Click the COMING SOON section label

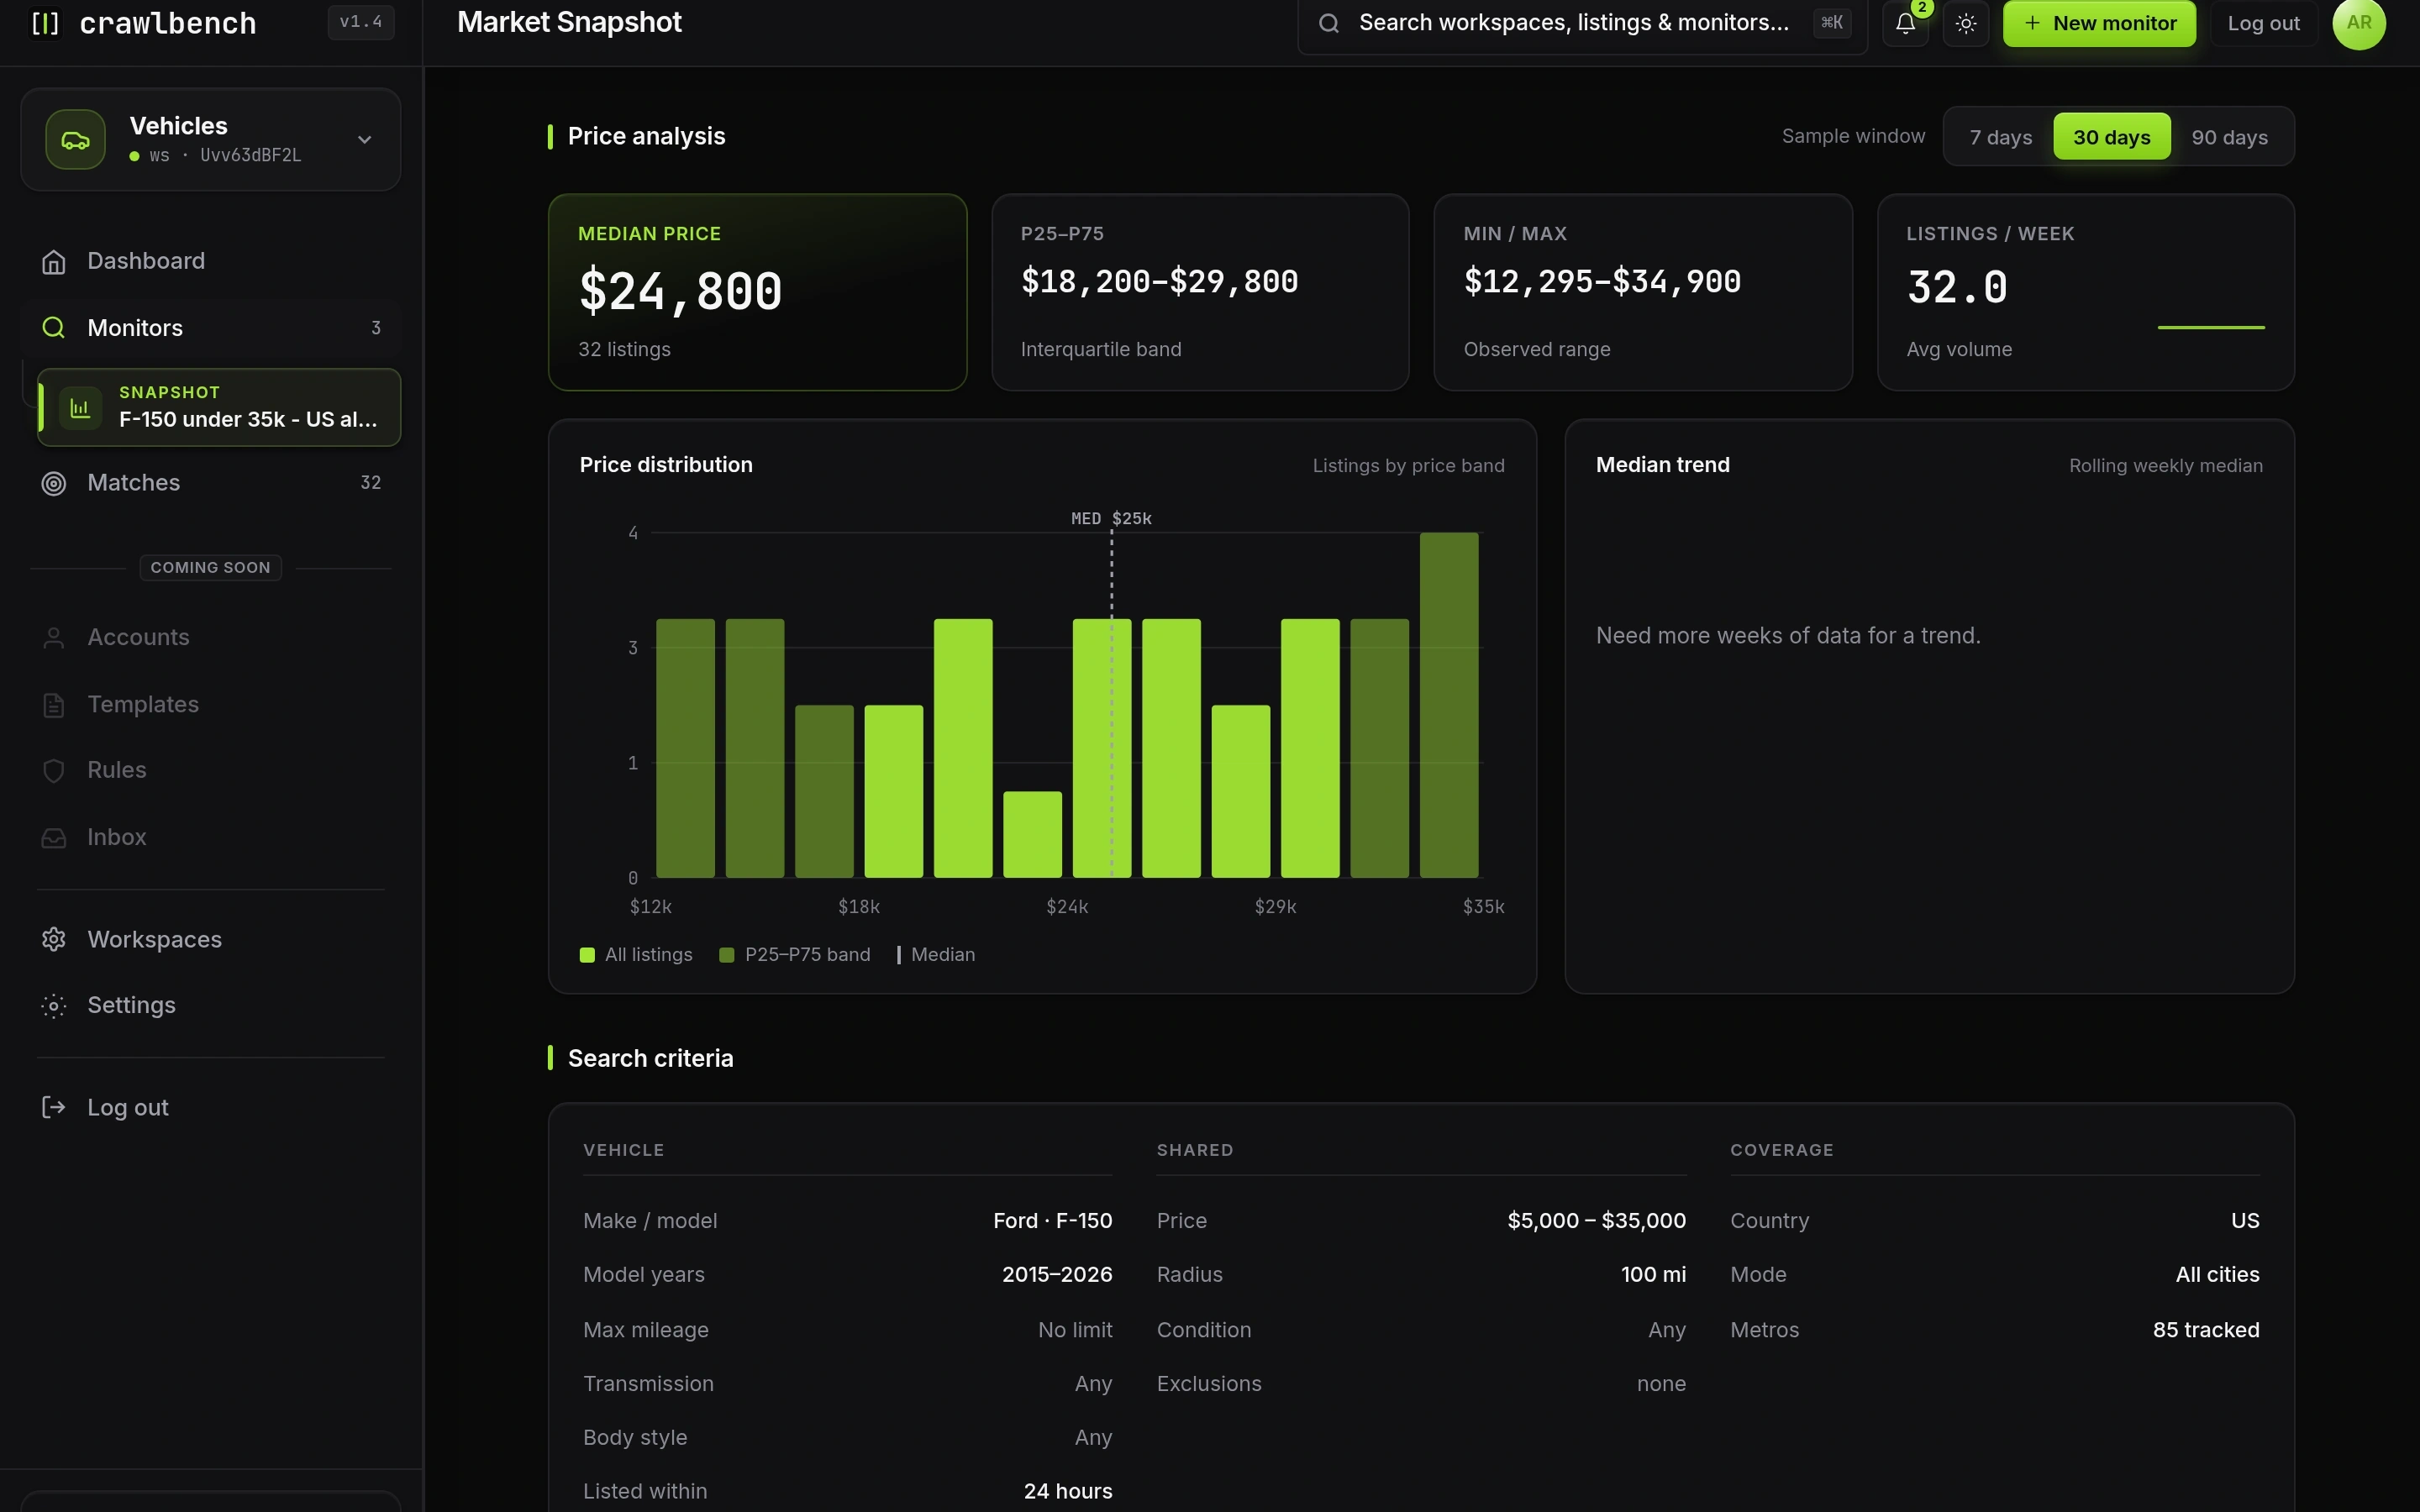[210, 568]
